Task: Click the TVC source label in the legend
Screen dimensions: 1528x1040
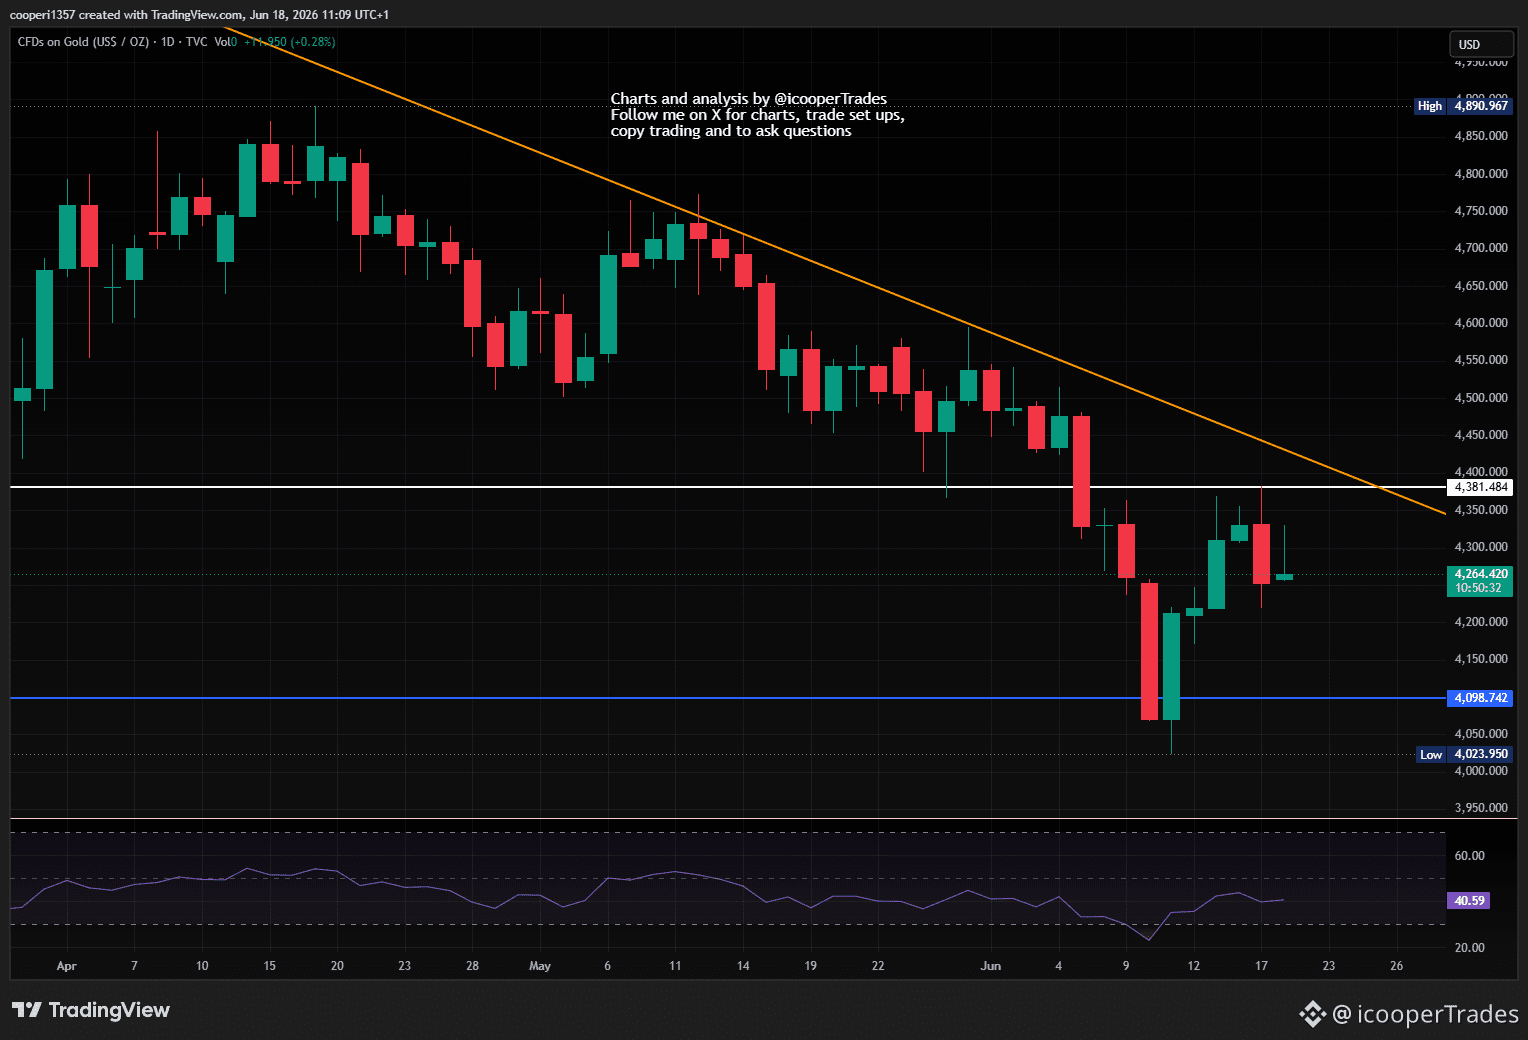Action: click(196, 42)
